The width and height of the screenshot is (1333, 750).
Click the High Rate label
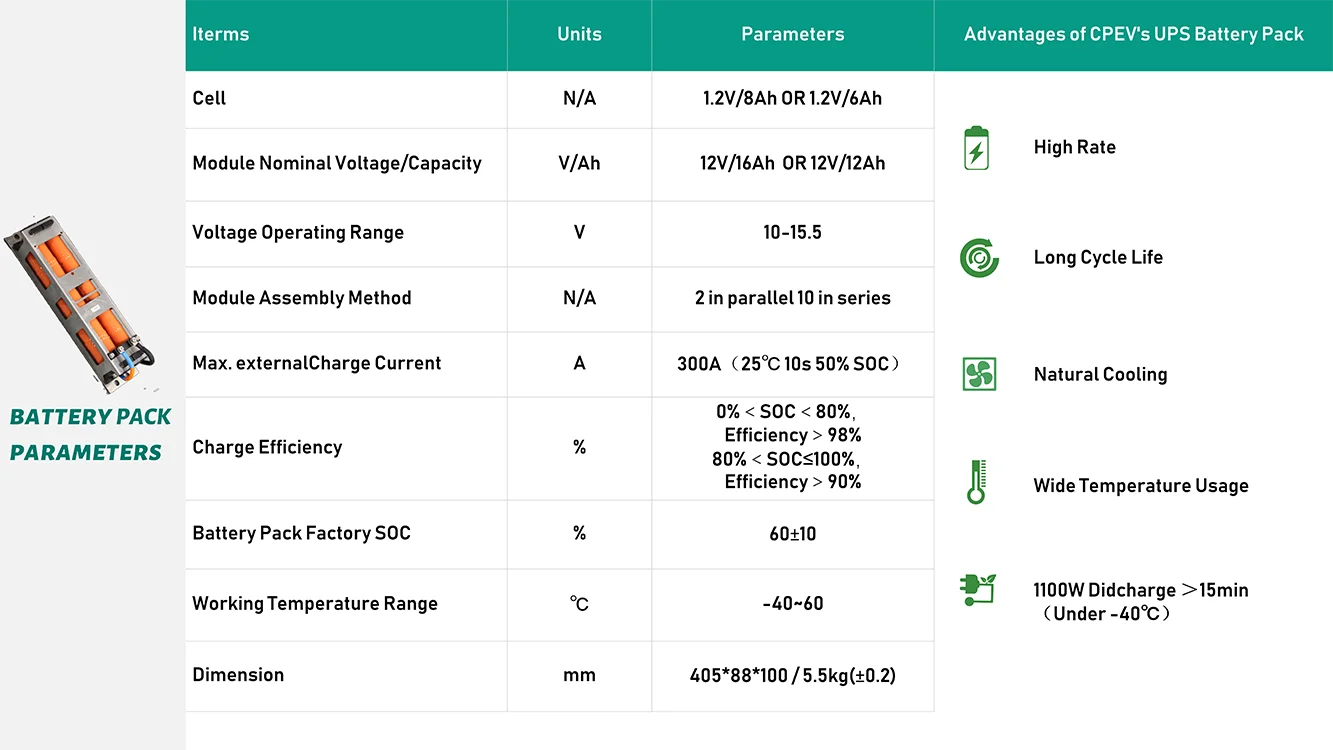coord(1074,147)
